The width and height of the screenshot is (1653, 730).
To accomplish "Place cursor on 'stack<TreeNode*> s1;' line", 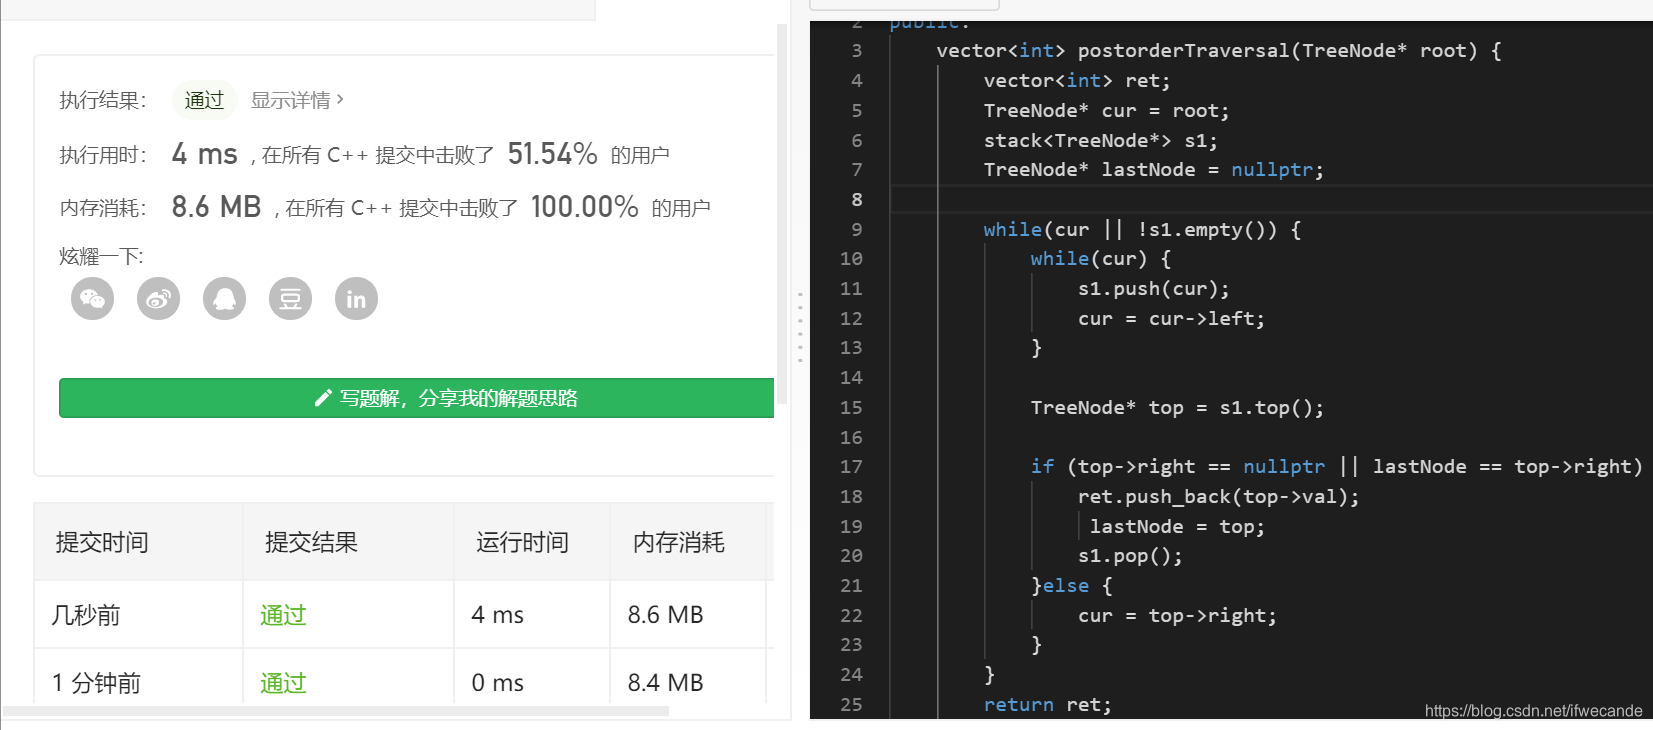I will [x=1101, y=141].
